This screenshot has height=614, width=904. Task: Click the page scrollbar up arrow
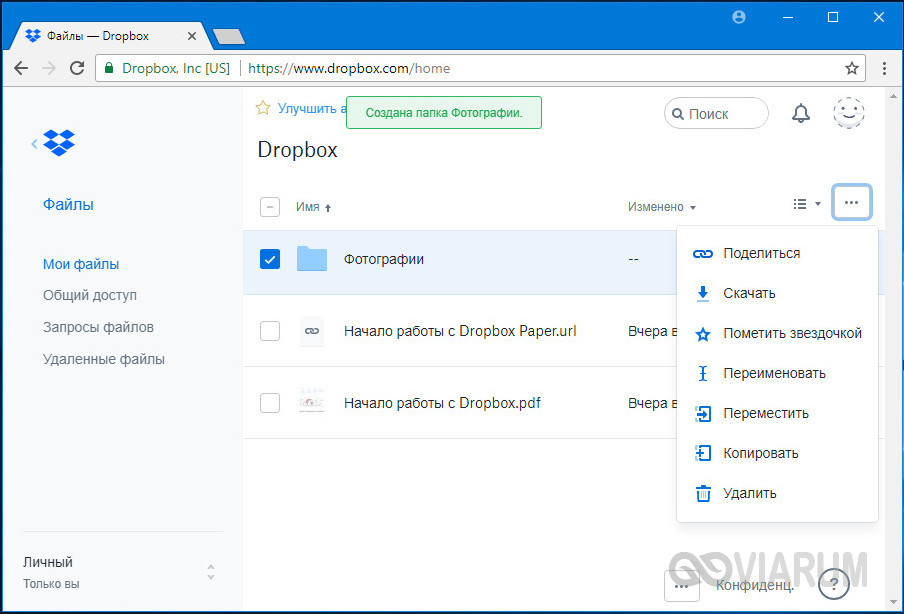click(x=894, y=96)
